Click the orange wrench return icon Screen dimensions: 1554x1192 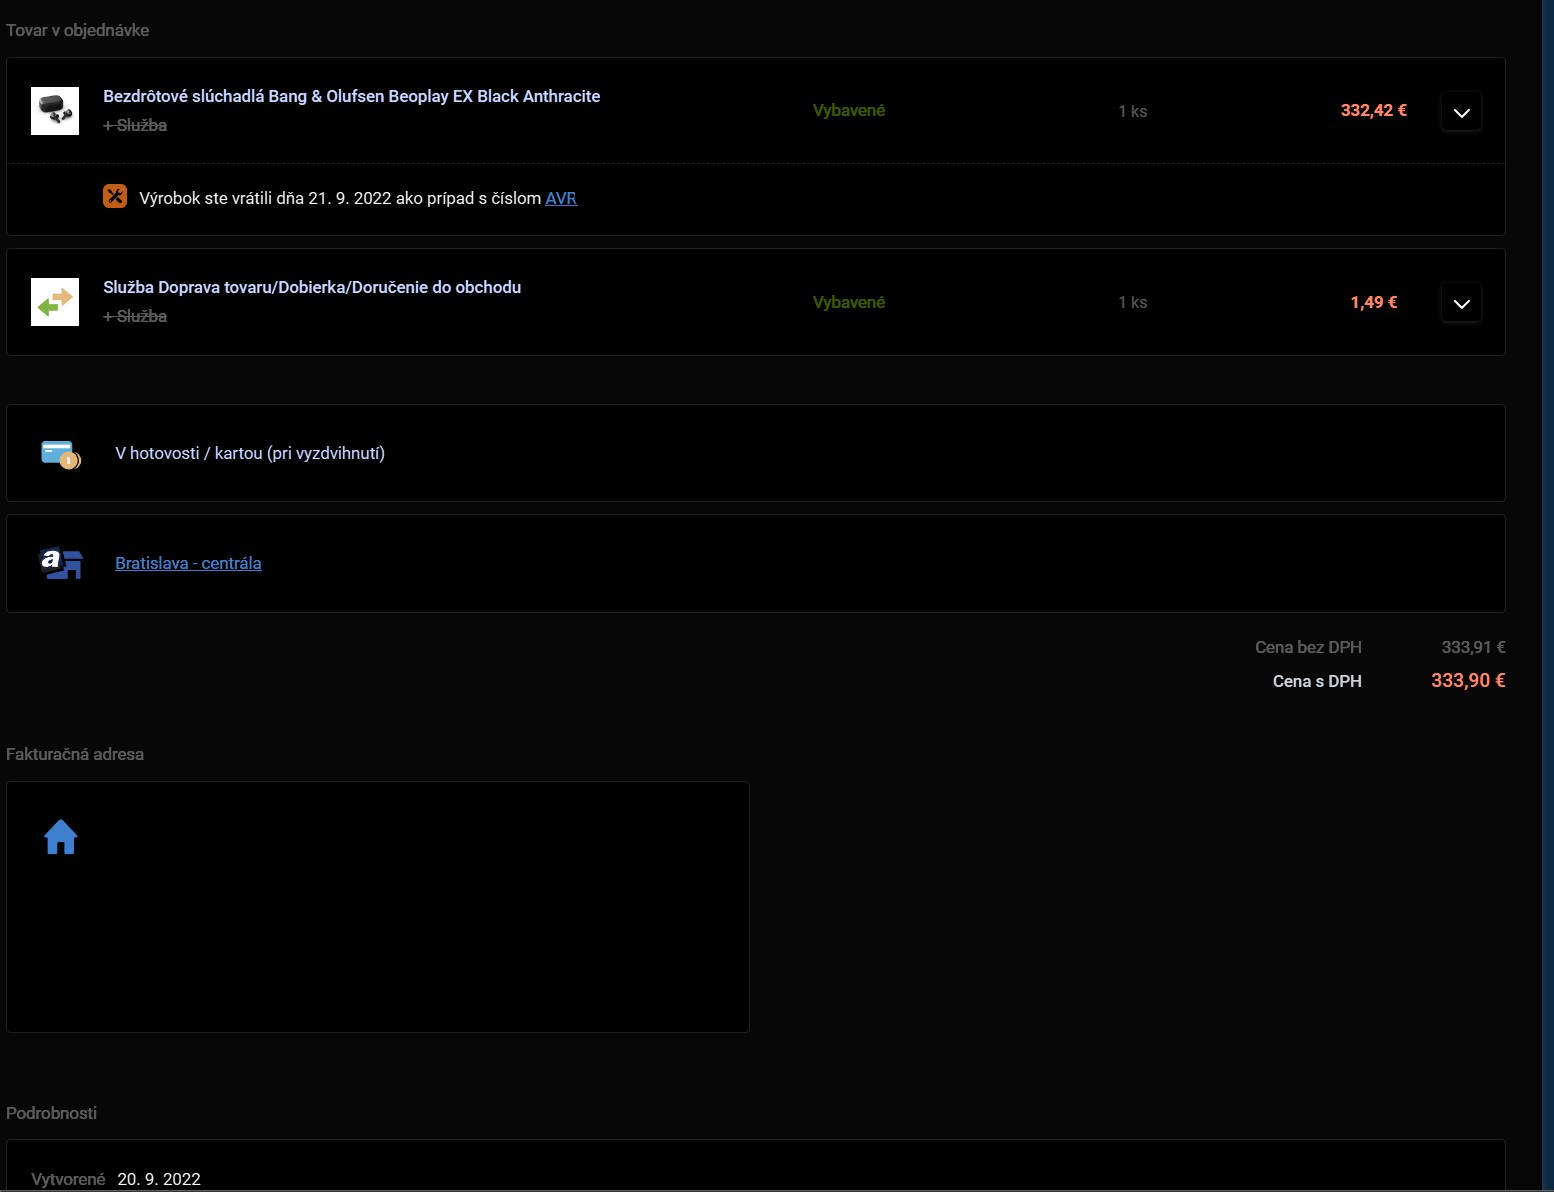point(115,197)
